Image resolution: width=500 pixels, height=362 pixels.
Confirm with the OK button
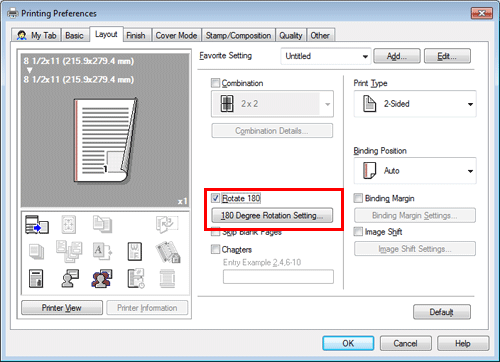click(x=348, y=343)
